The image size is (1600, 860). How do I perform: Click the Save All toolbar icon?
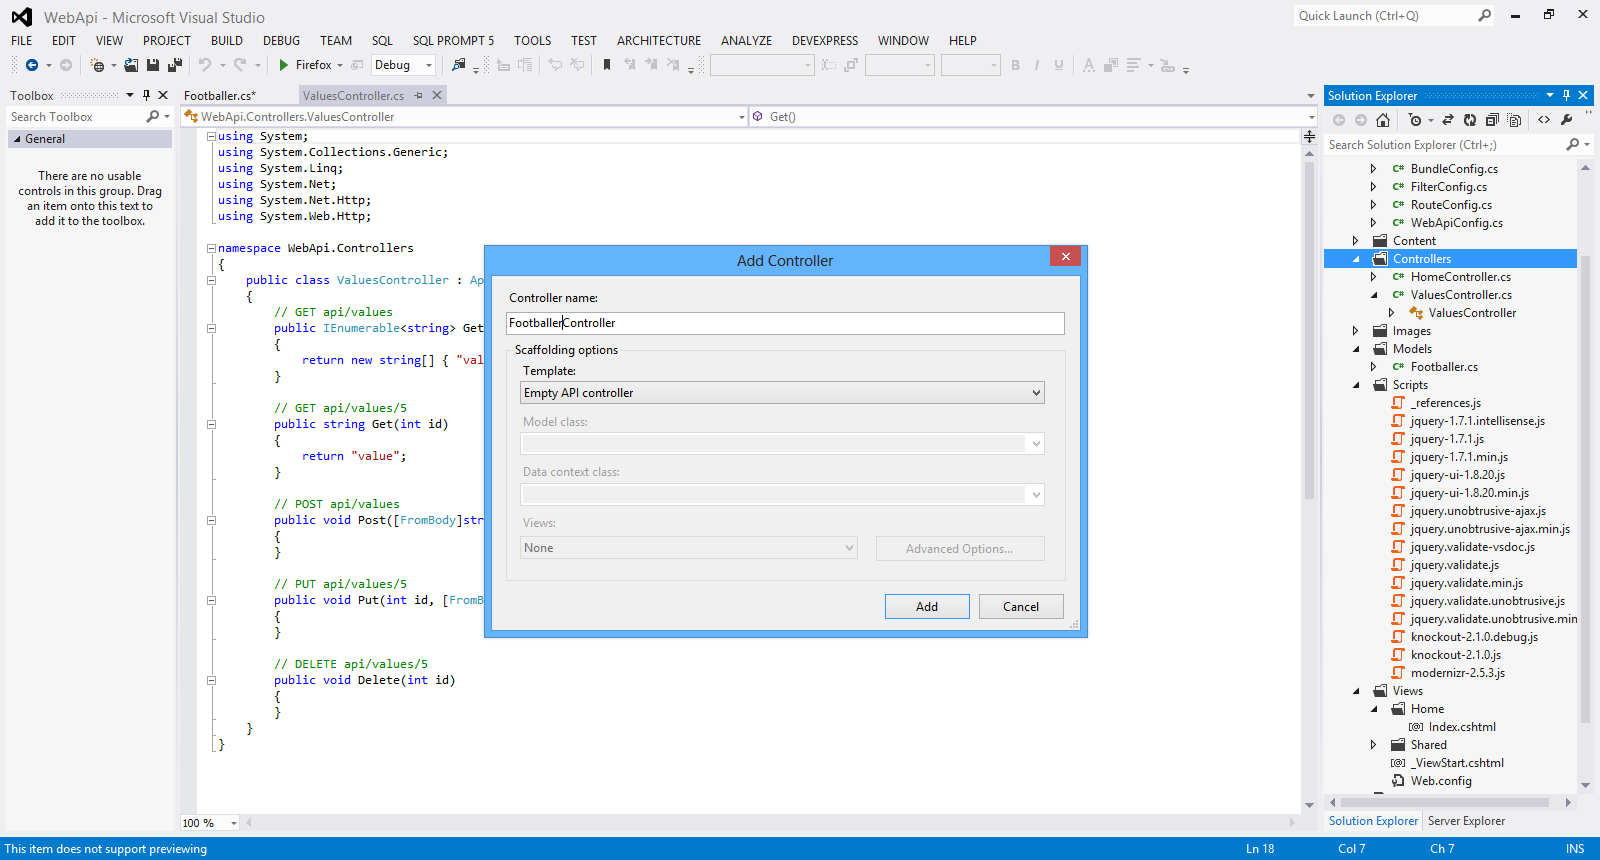coord(175,65)
